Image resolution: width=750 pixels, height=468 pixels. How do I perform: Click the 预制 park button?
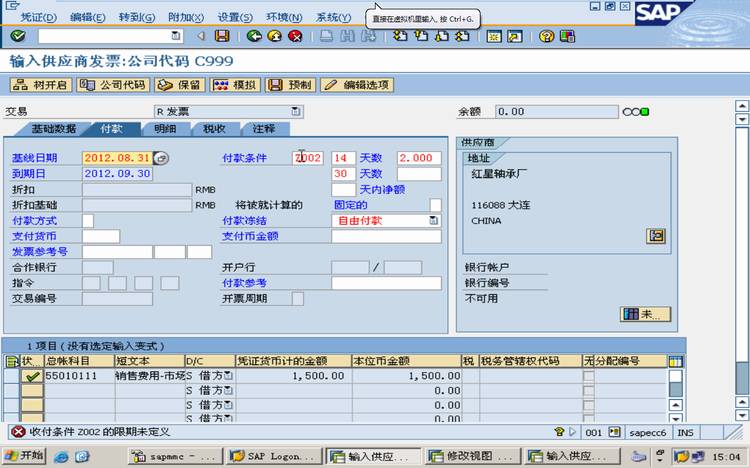point(290,85)
